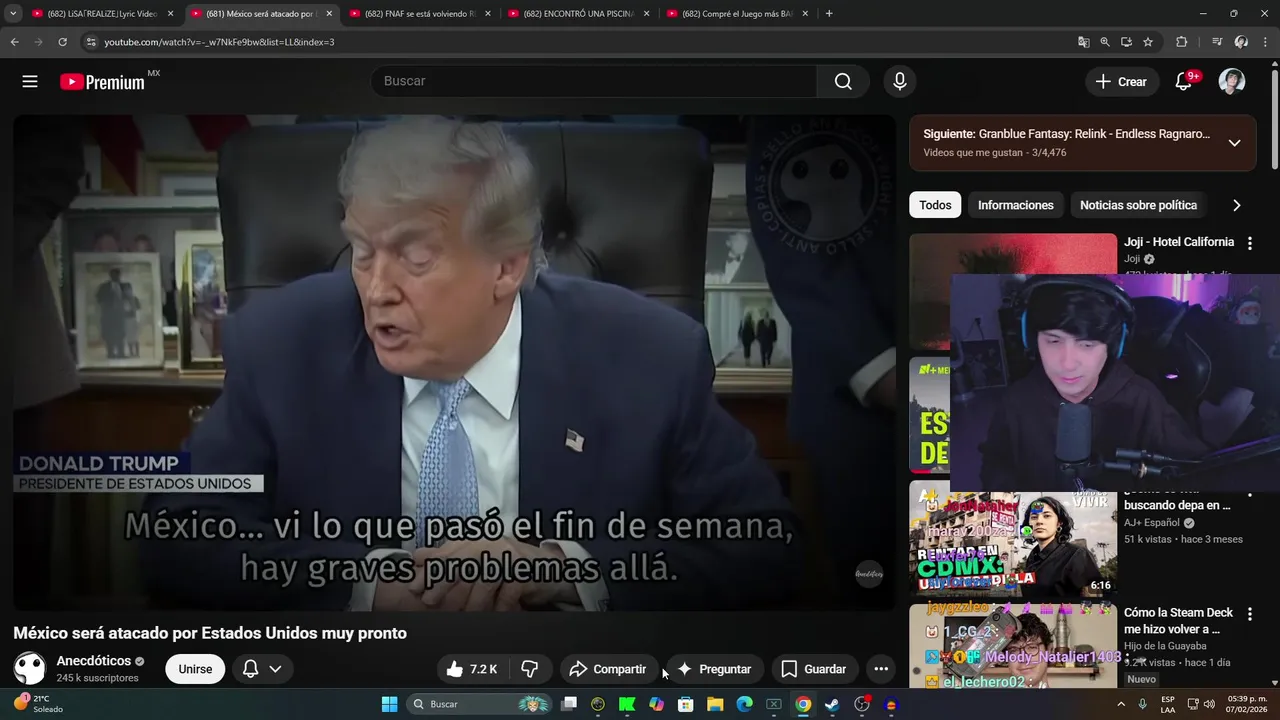Collapse the playlist panel chevron
Viewport: 1280px width, 720px height.
[1234, 143]
